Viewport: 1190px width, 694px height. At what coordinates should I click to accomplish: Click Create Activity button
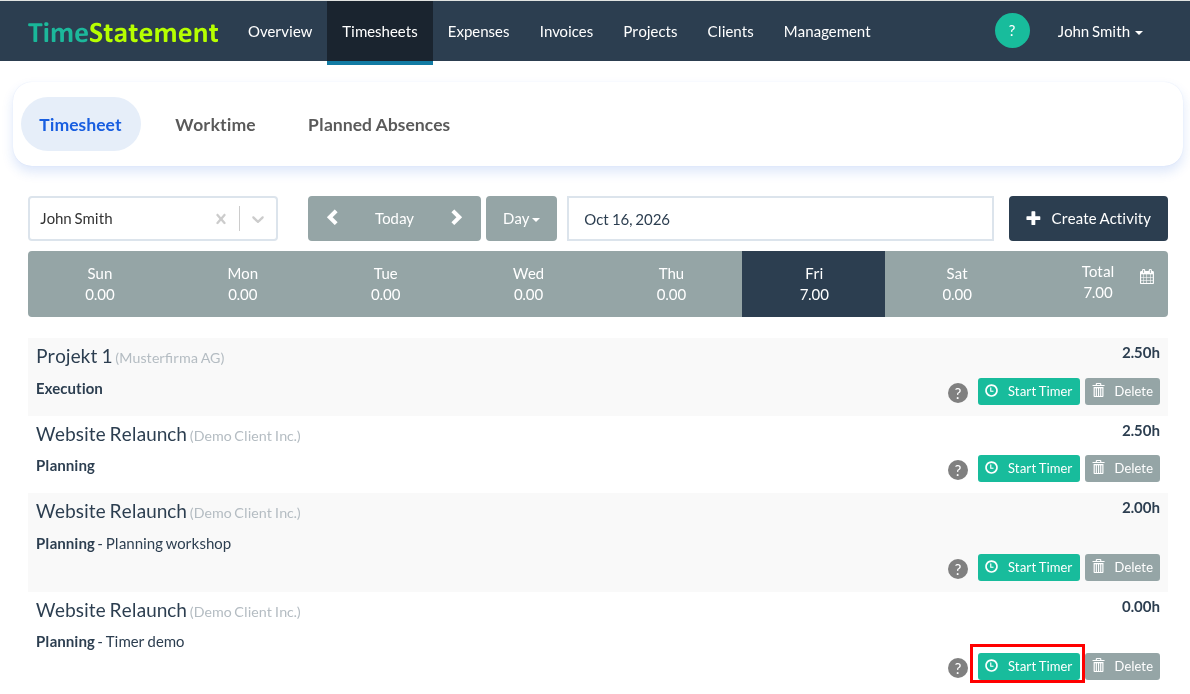tap(1088, 219)
